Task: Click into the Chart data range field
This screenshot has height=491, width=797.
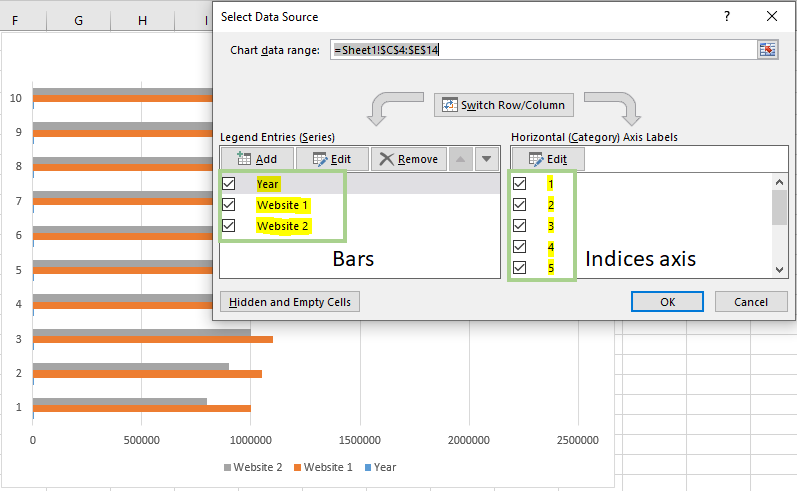Action: pyautogui.click(x=540, y=50)
